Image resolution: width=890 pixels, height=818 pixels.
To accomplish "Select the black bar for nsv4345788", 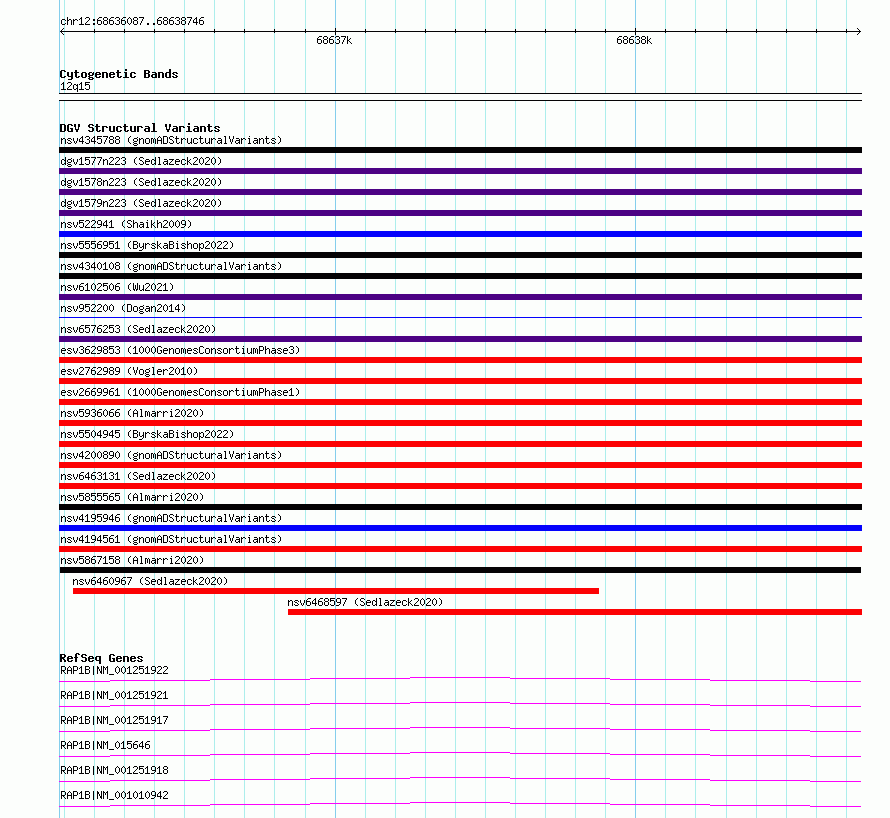I will [x=460, y=150].
